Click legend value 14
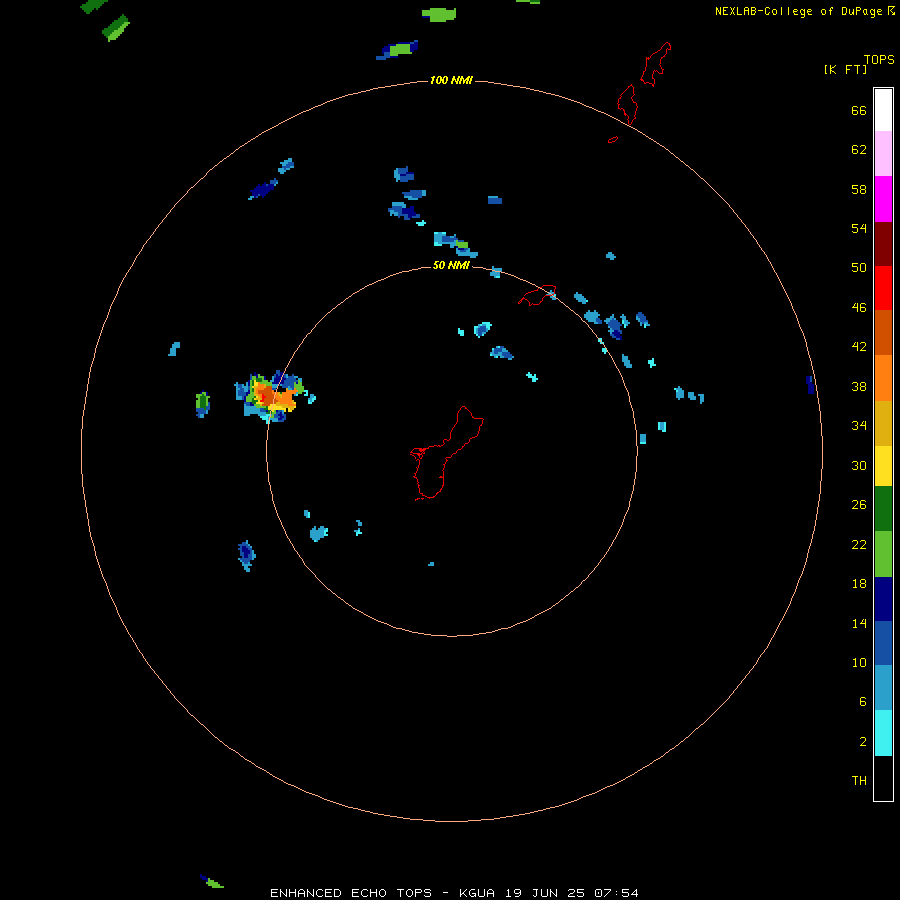900x900 pixels. tap(859, 623)
